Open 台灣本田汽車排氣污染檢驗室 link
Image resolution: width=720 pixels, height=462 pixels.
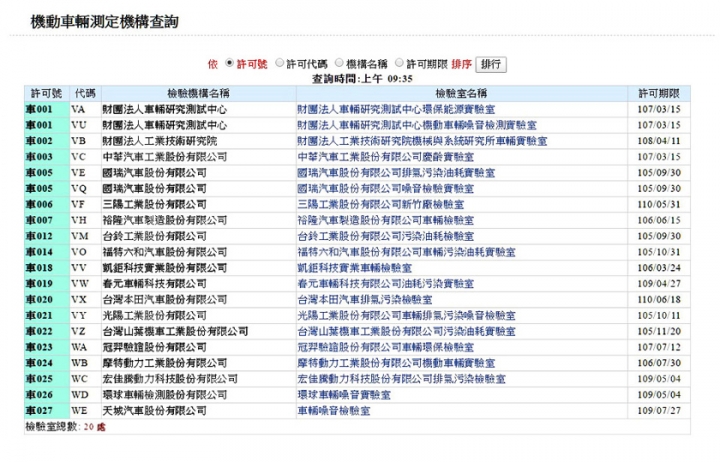365,299
